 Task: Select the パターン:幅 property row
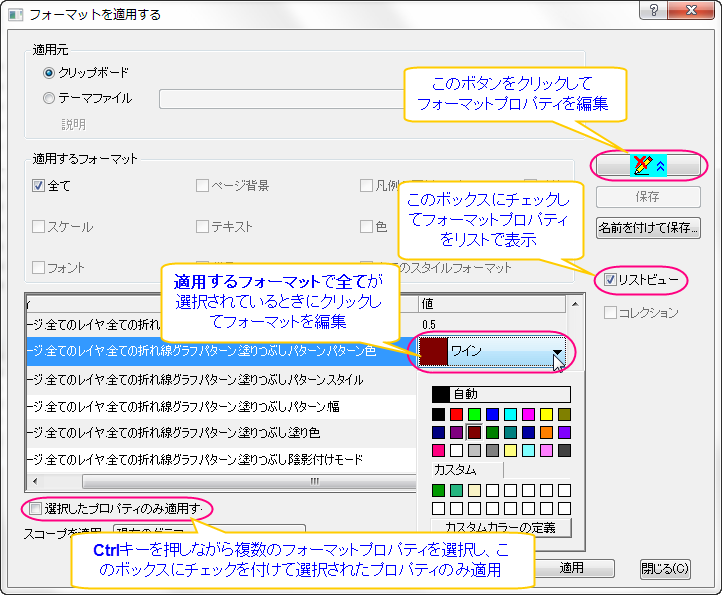pos(221,407)
